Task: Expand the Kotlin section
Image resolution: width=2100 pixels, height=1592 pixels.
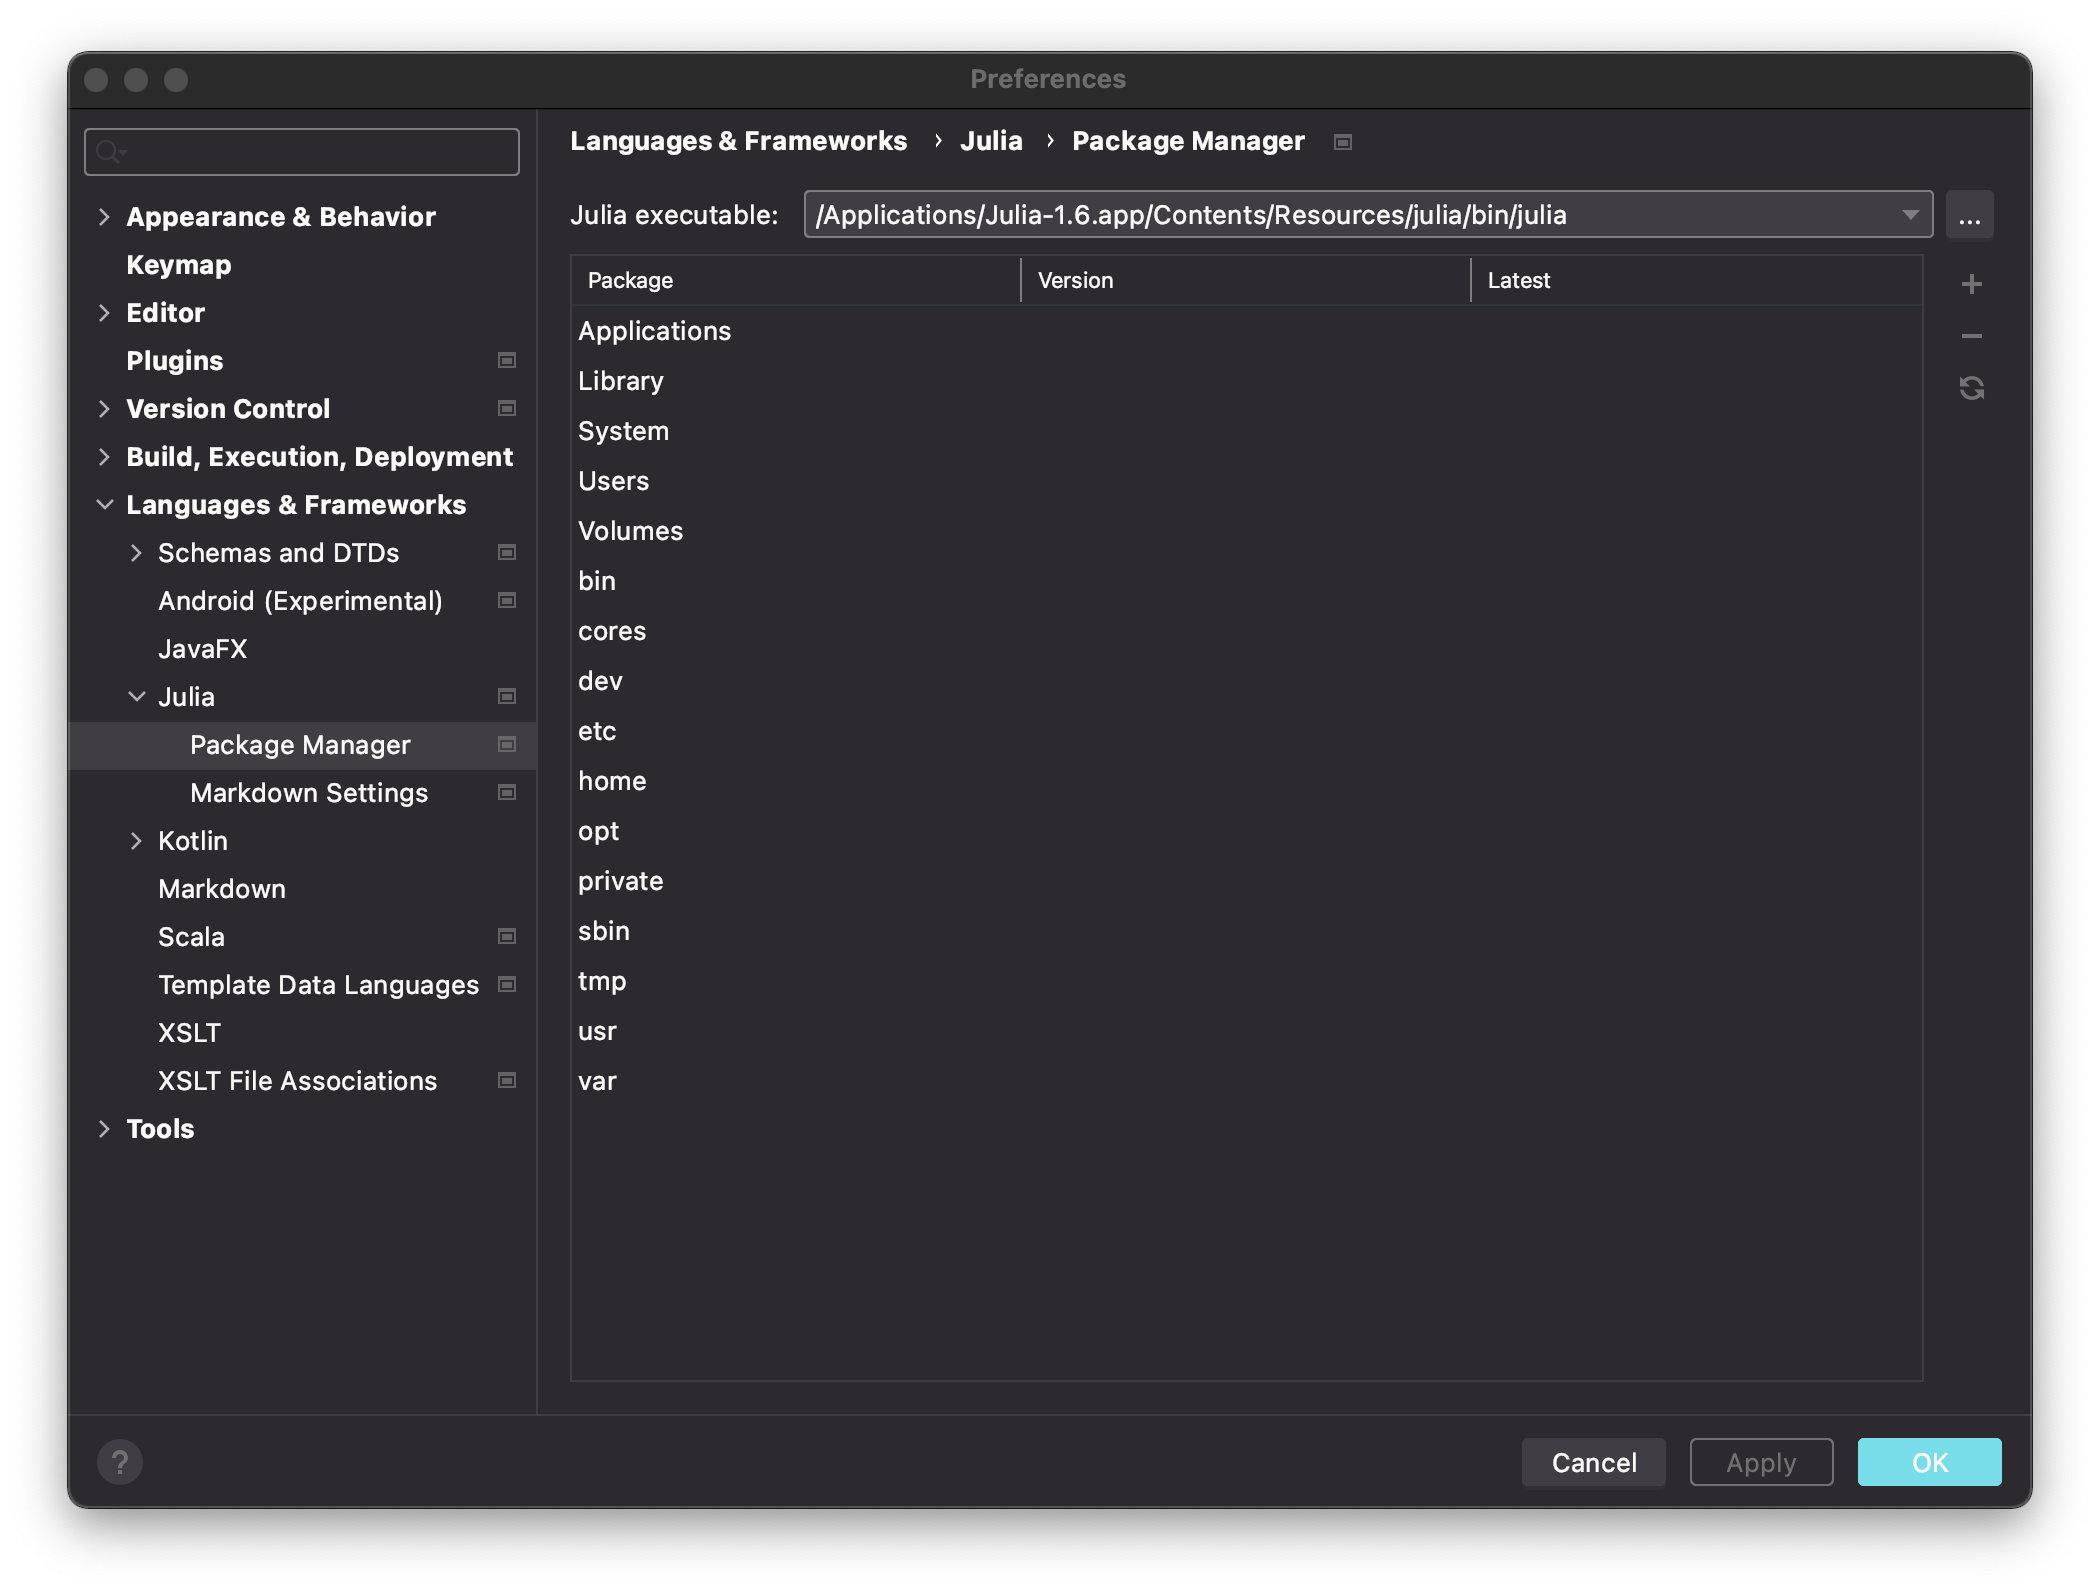Action: (137, 840)
